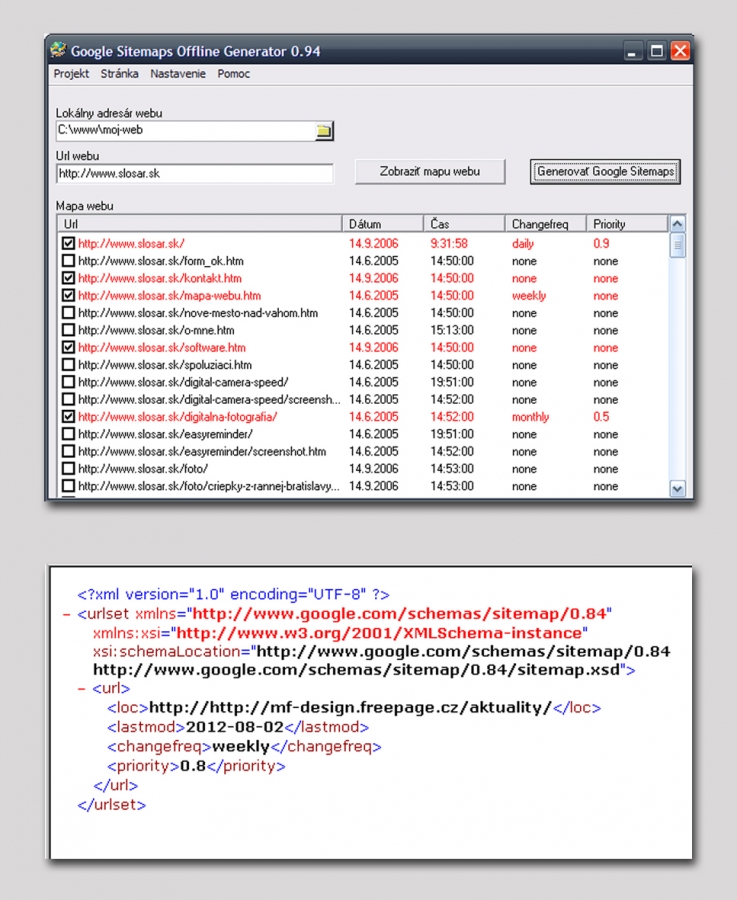This screenshot has width=737, height=900.
Task: Select the 'daily' changefreq cell
Action: (x=523, y=244)
